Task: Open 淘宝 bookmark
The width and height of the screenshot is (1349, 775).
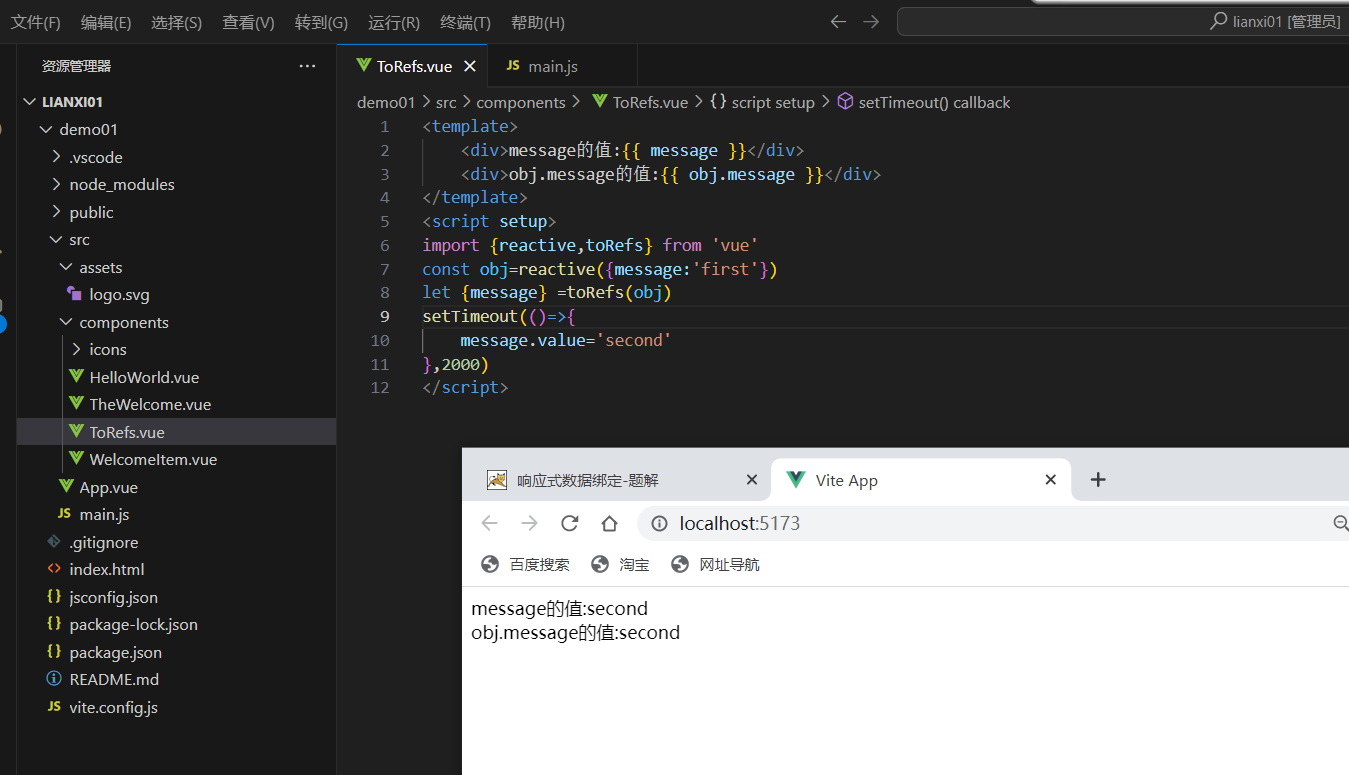Action: pos(620,564)
